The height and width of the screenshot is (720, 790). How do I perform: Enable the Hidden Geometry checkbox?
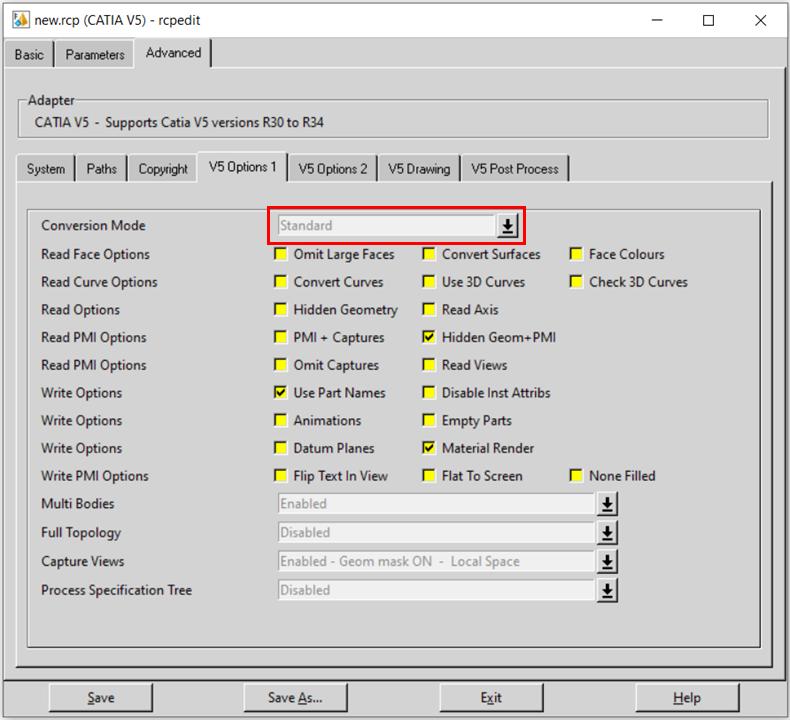(x=280, y=309)
